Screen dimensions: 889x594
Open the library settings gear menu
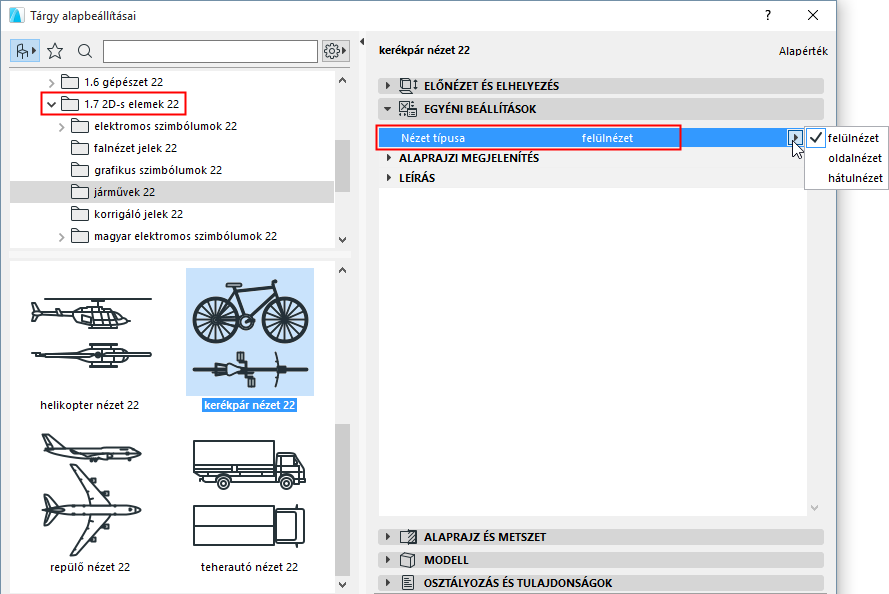click(335, 52)
